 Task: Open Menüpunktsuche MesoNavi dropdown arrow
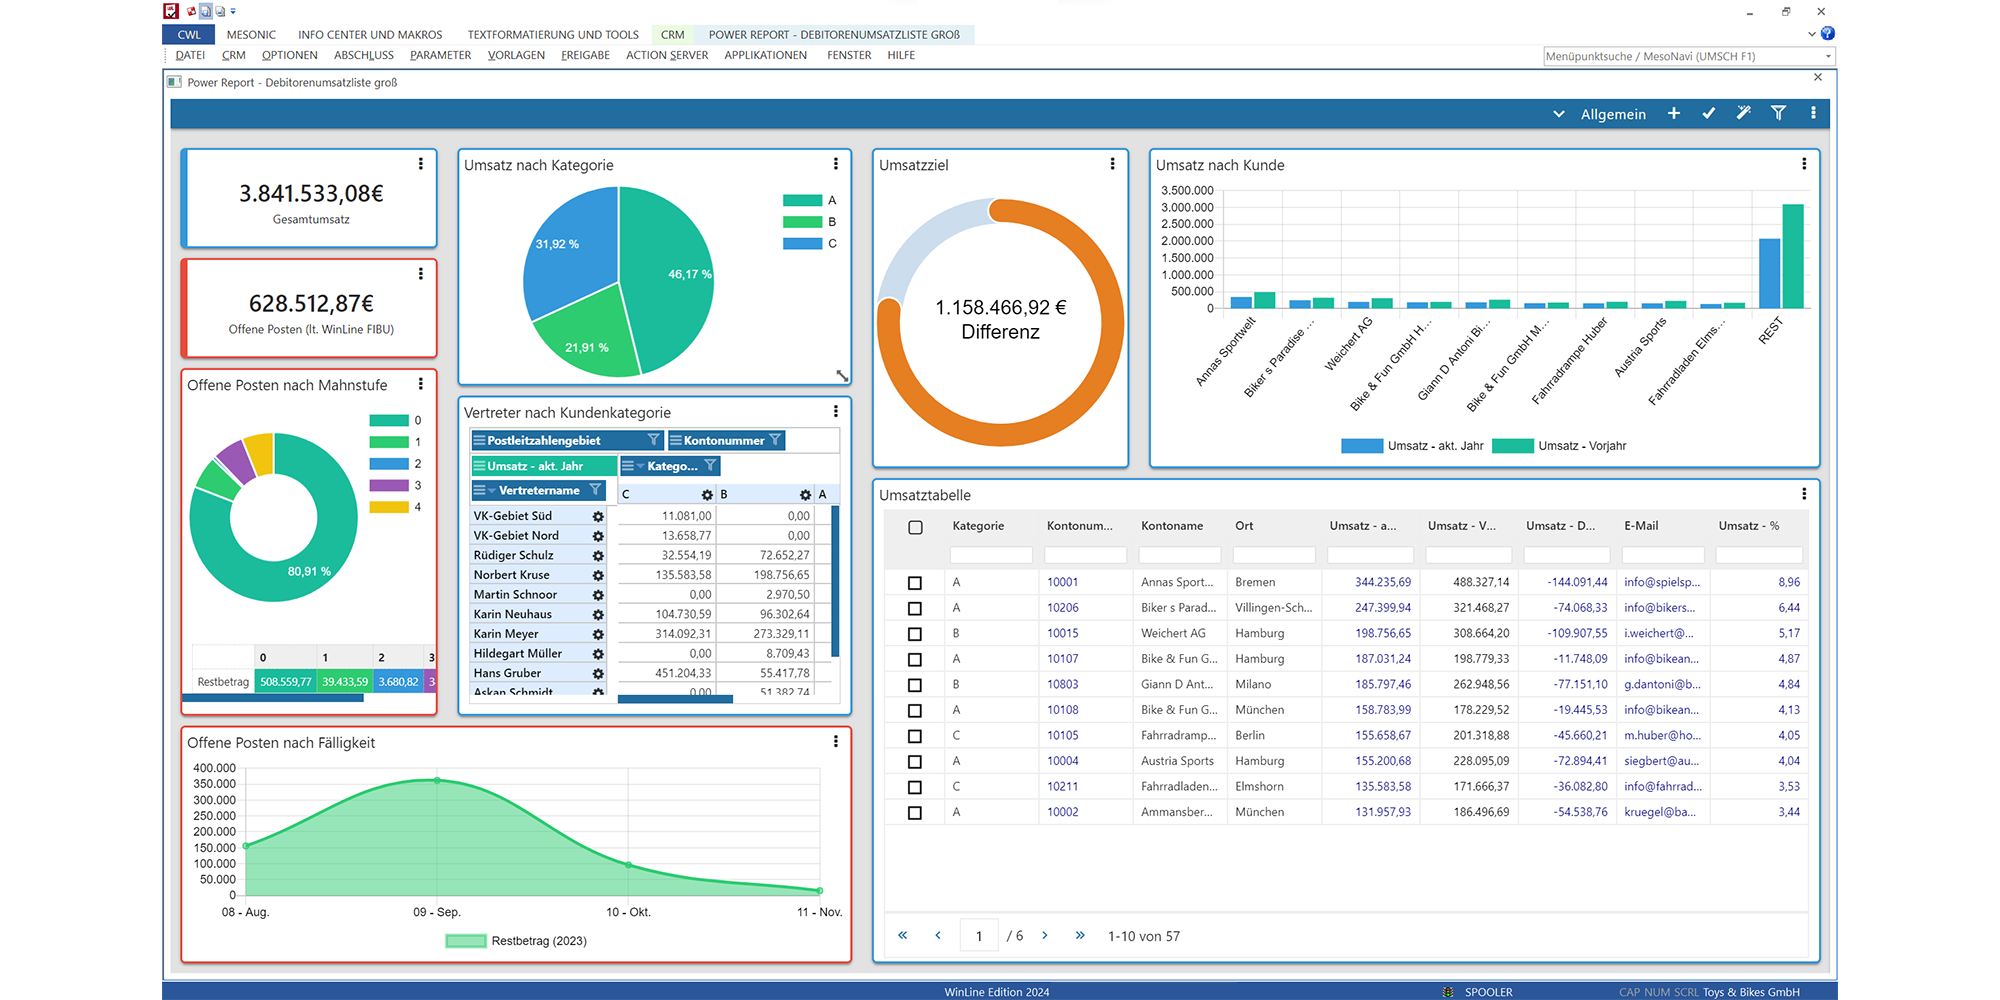tap(1828, 56)
